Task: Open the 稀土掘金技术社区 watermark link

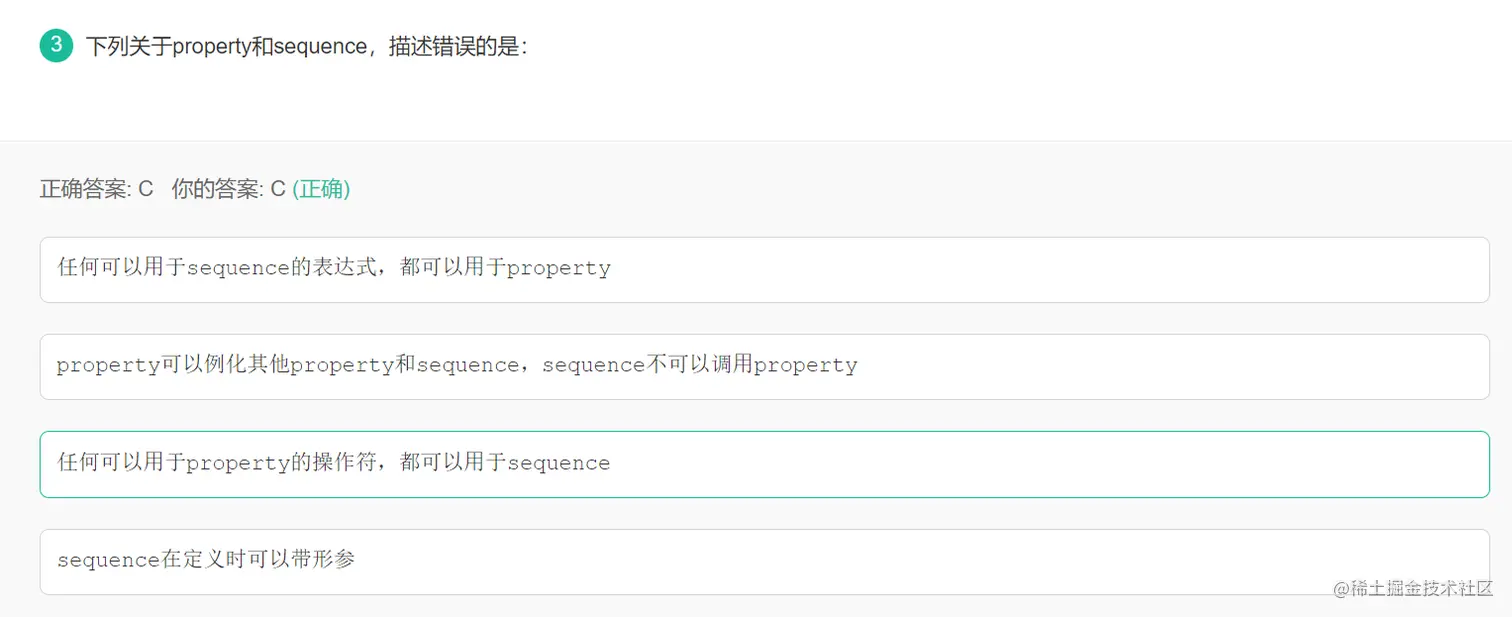Action: pos(1424,589)
